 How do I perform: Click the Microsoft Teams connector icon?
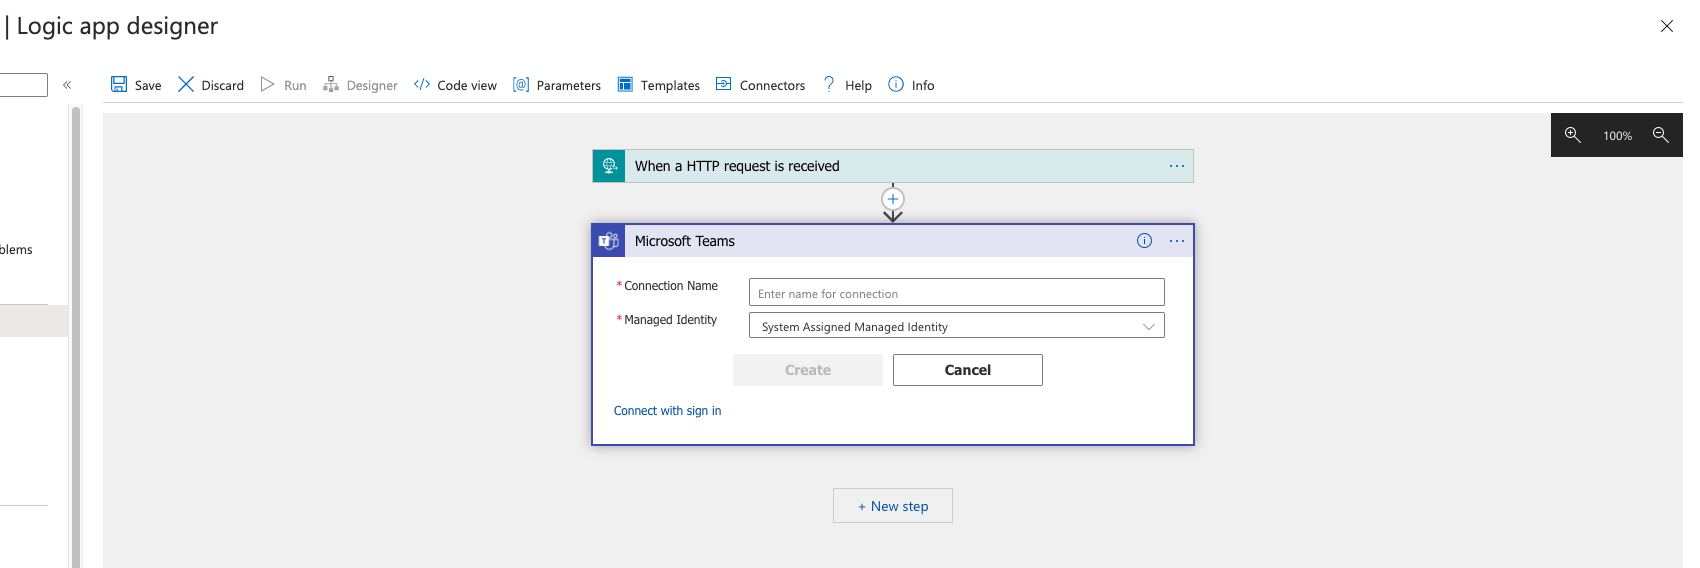pyautogui.click(x=609, y=241)
